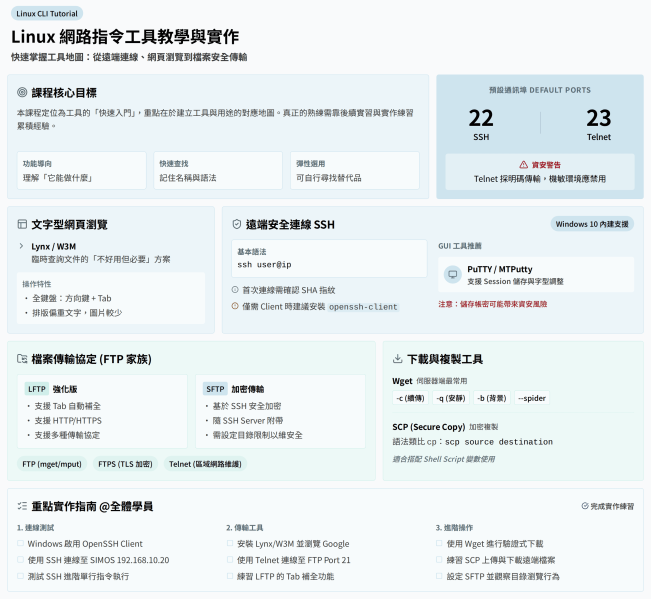Click the shield icon beside 遠端安全連線 SSH
The height and width of the screenshot is (599, 651).
236,224
